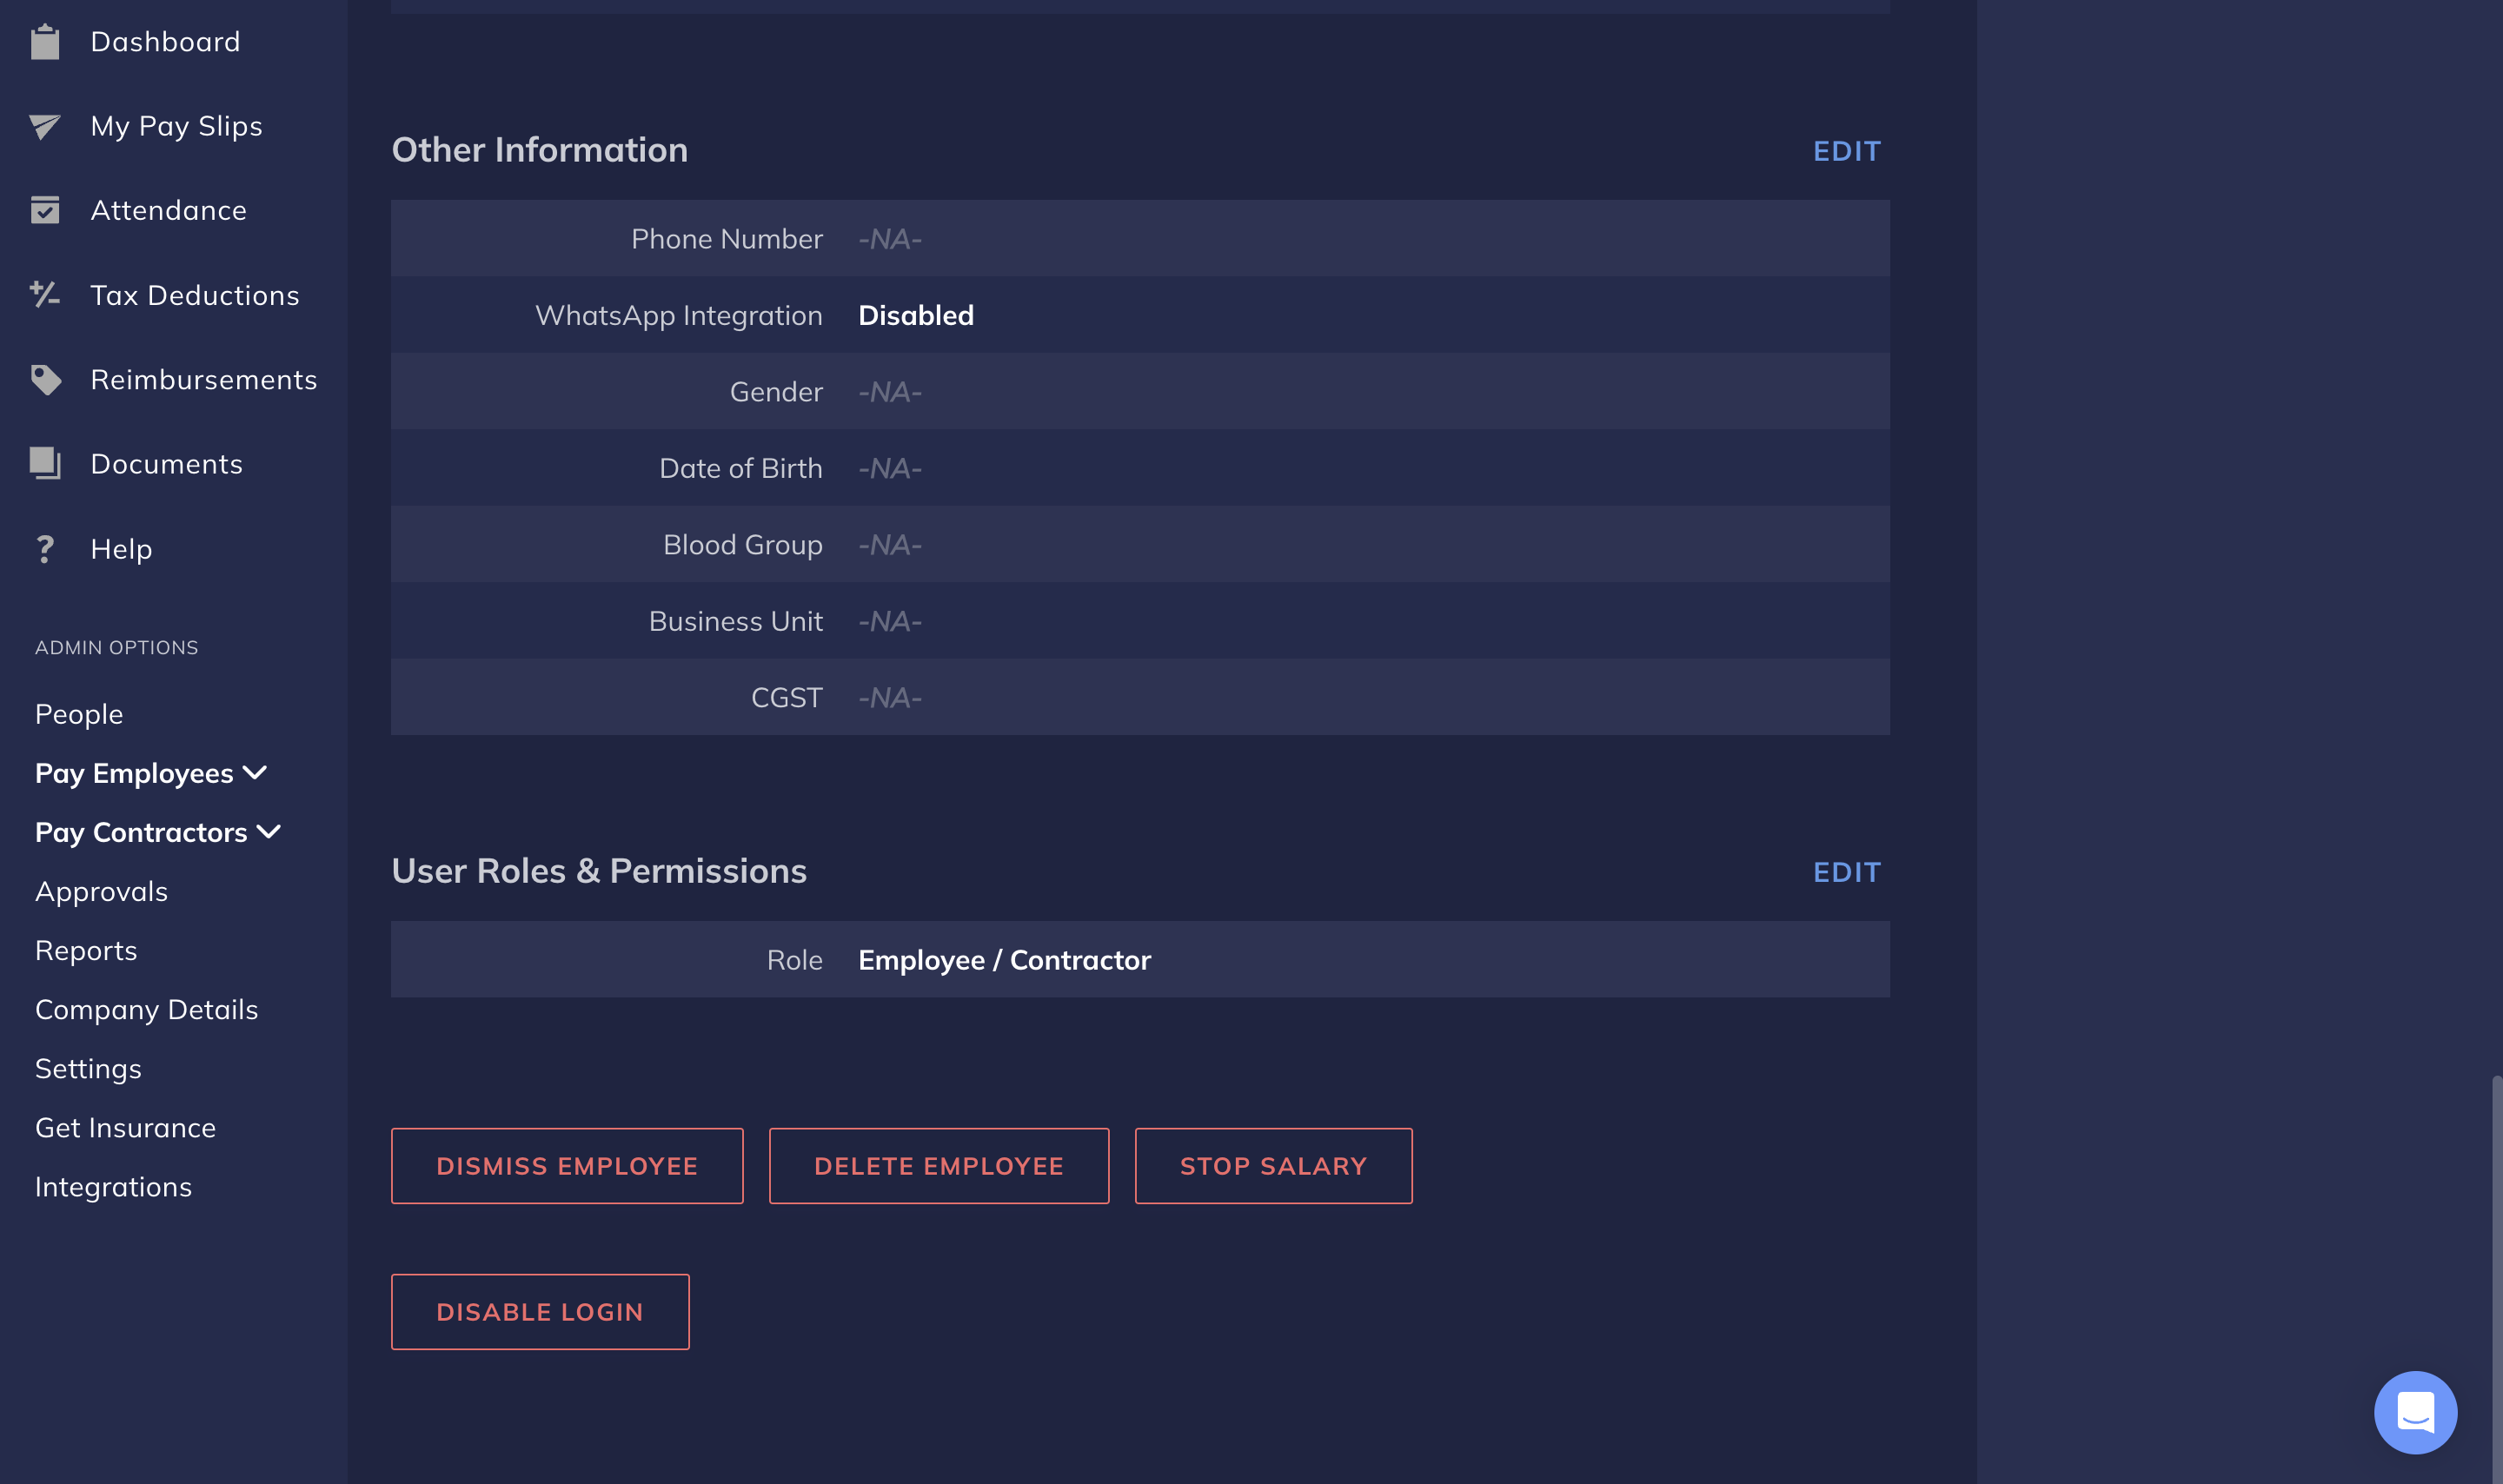Select the 'Employee / Contractor' role value

(1004, 960)
